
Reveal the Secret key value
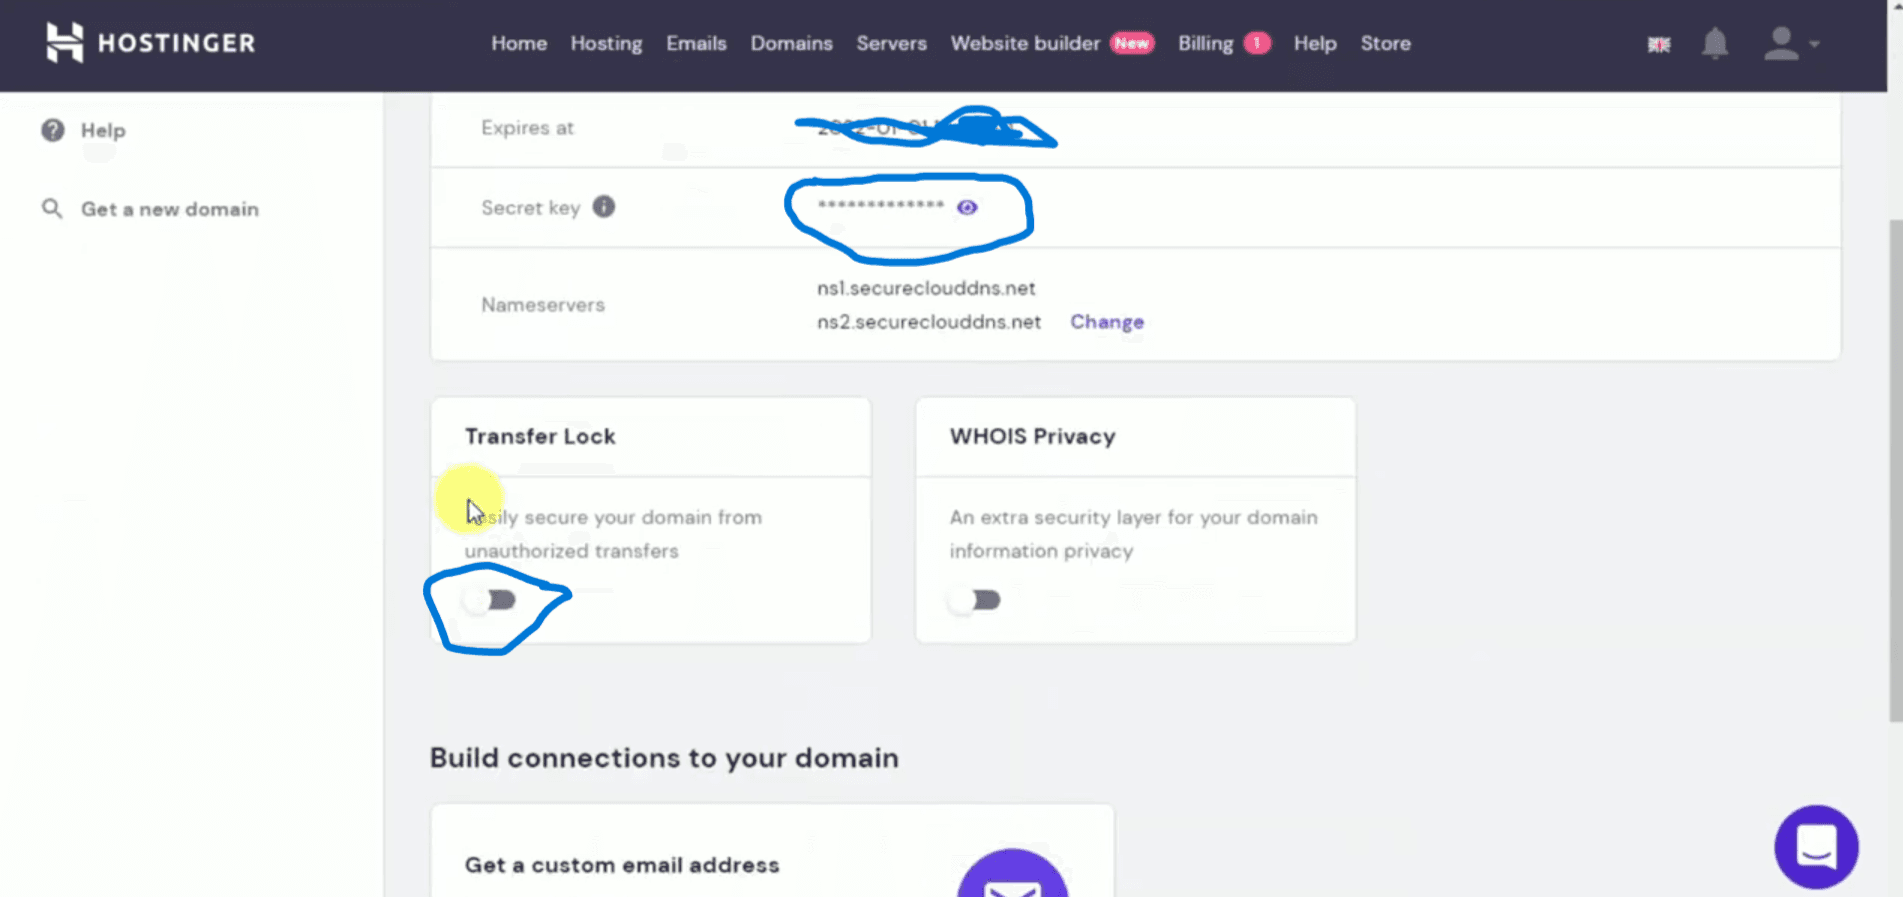click(x=966, y=207)
